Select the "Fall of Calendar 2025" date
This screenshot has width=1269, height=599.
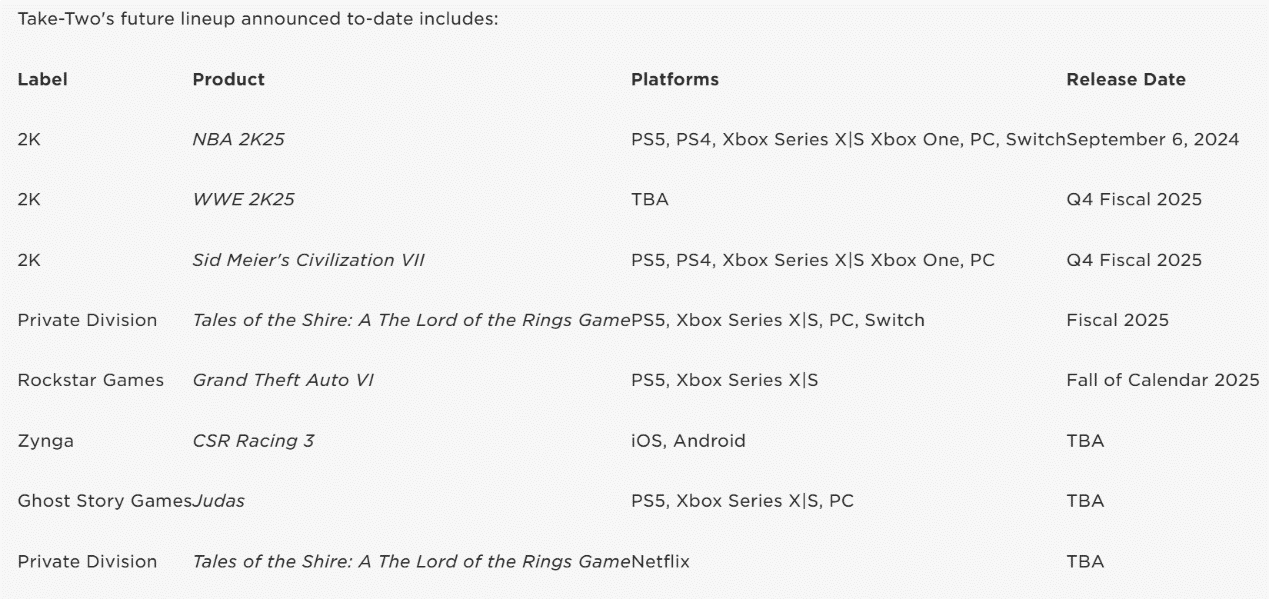coord(1162,380)
